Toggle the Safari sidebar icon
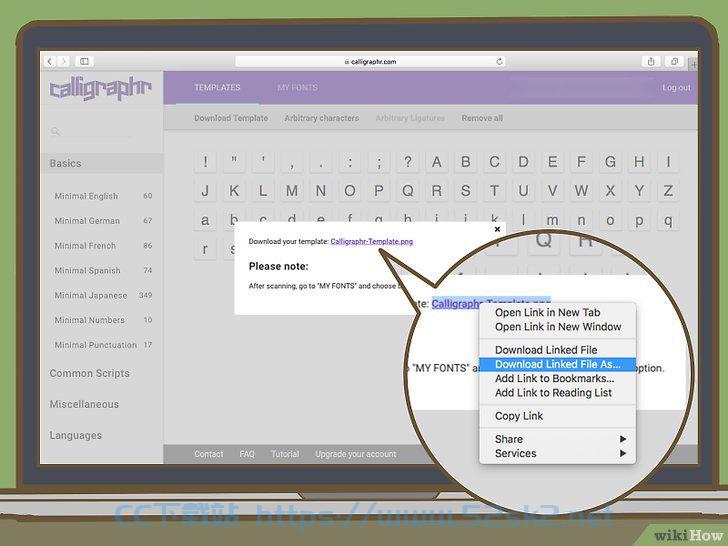 click(84, 61)
